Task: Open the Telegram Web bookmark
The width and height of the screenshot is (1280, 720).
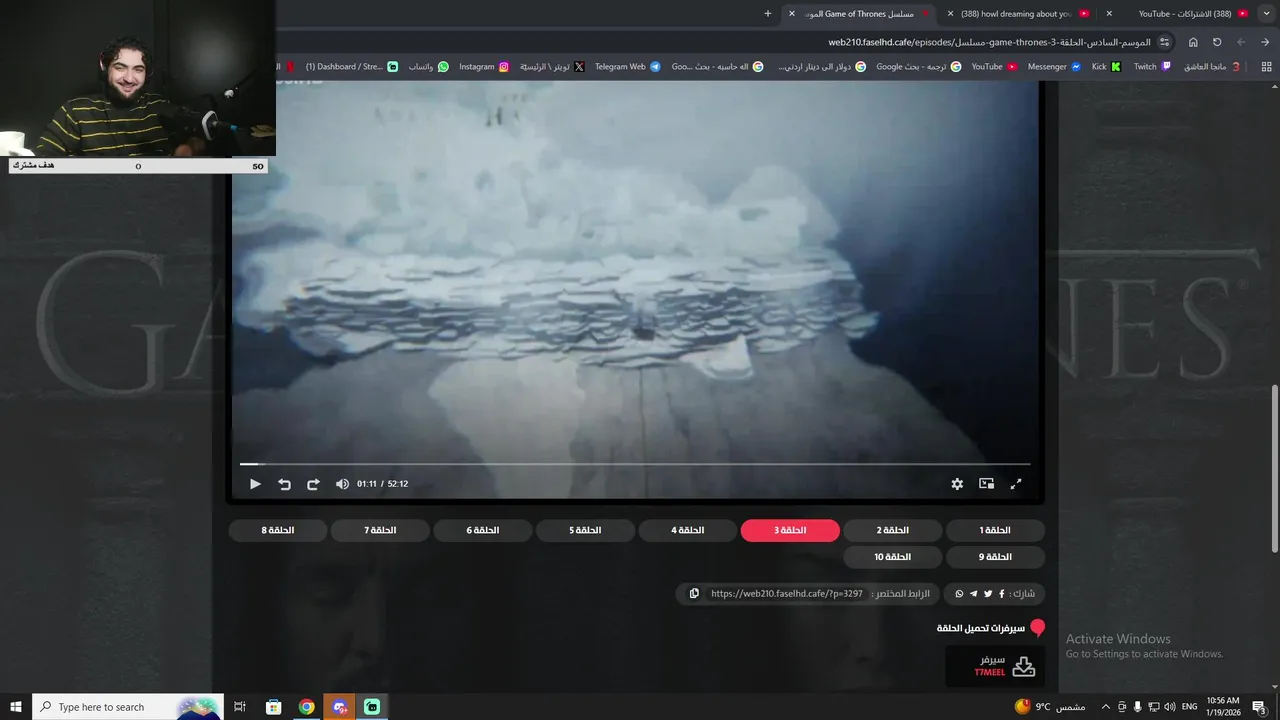Action: (628, 67)
